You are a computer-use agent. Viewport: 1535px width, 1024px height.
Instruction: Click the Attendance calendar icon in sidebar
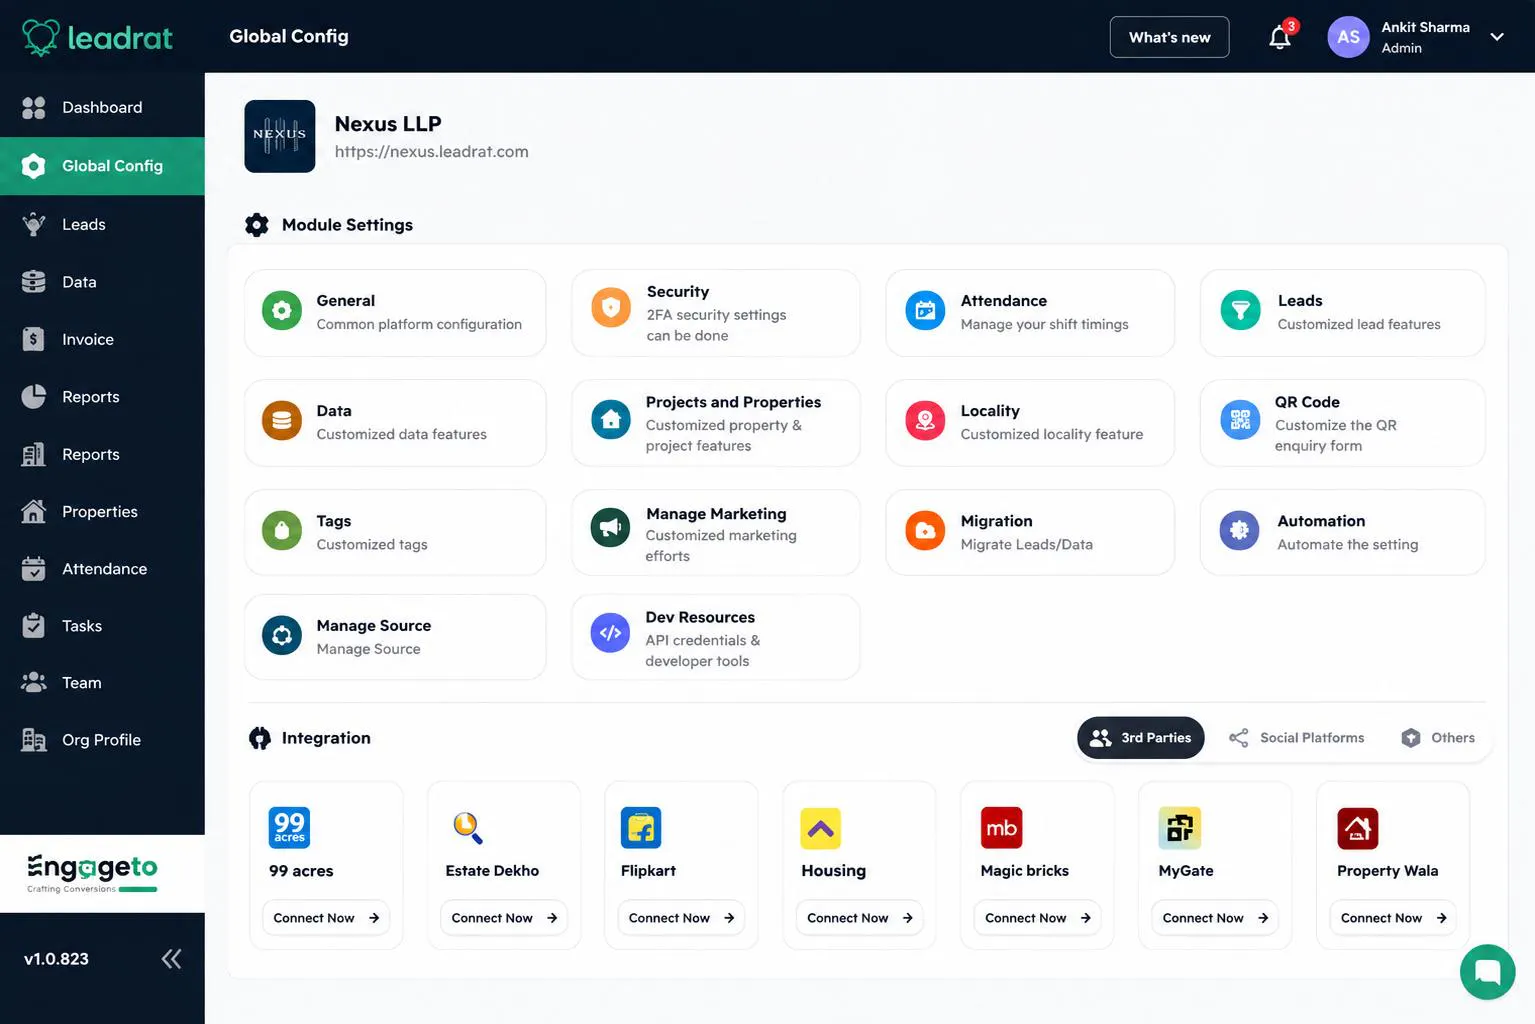coord(34,568)
